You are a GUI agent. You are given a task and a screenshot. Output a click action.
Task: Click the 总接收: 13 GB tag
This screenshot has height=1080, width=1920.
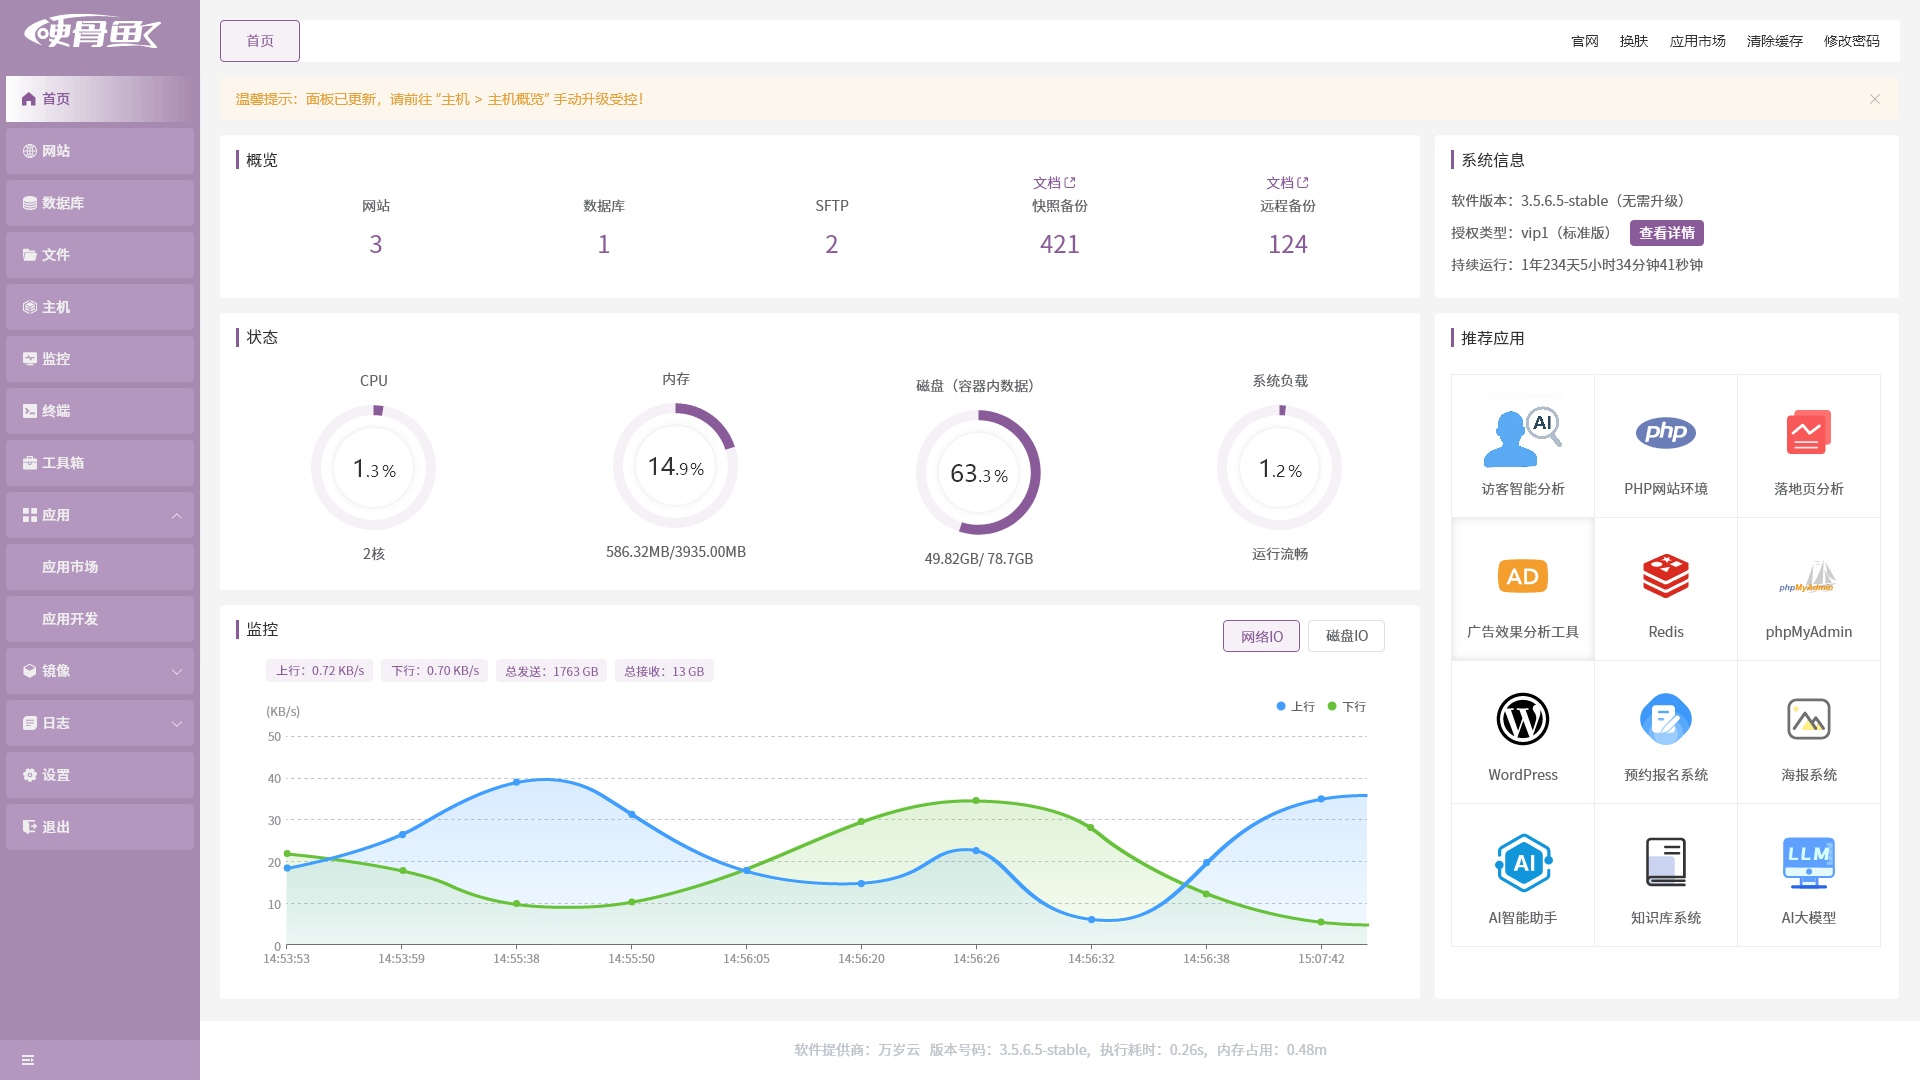664,671
